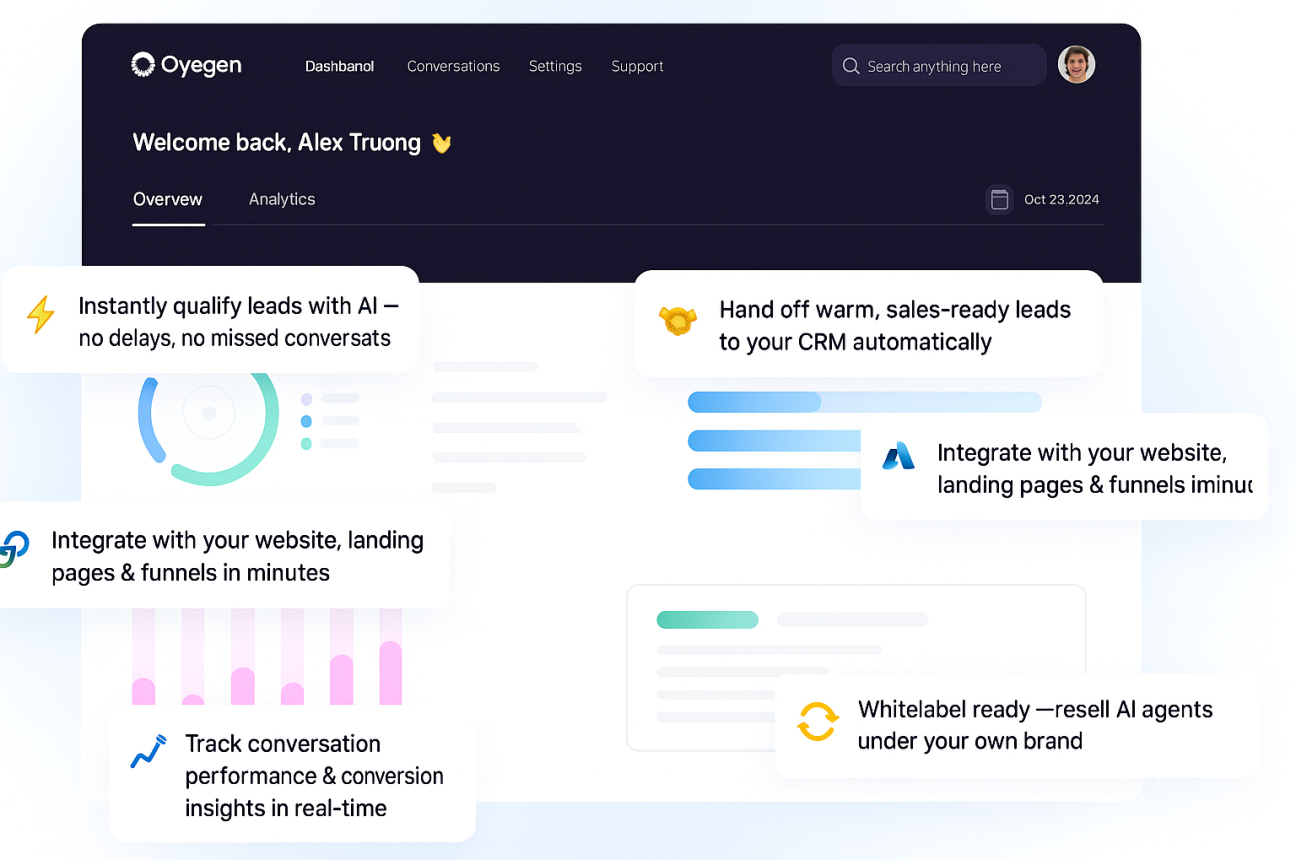Click the handshake icon on CRM card
This screenshot has height=860, width=1296.
coord(677,320)
